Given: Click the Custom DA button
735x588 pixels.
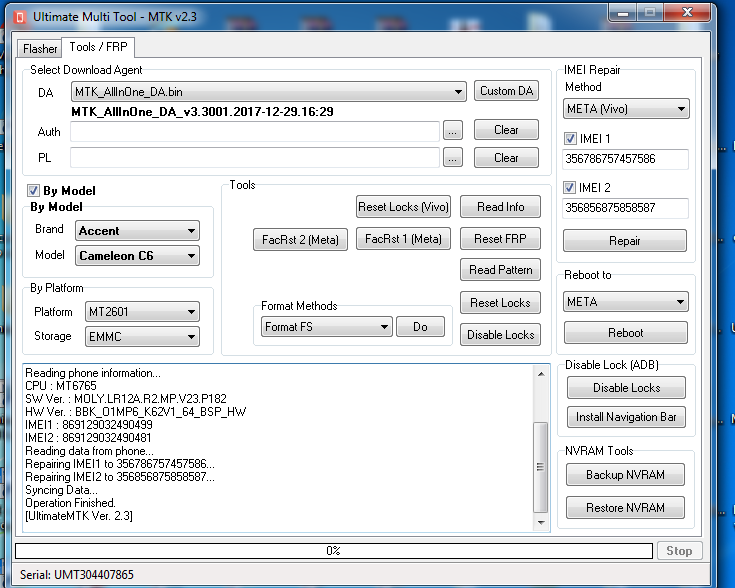Looking at the screenshot, I should [x=506, y=90].
